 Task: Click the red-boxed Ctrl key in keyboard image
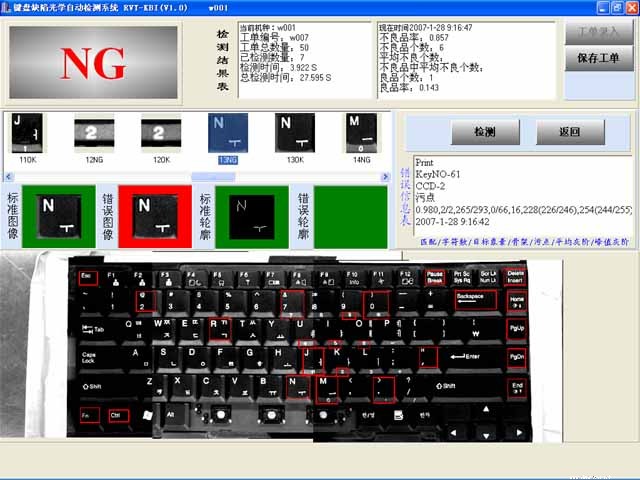point(119,416)
